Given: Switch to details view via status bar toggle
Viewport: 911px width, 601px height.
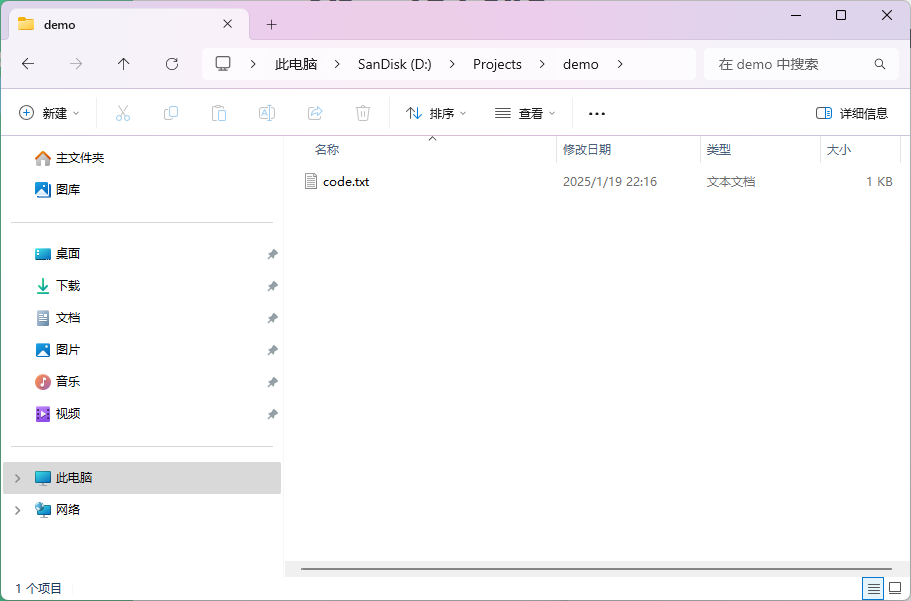Looking at the screenshot, I should [873, 588].
